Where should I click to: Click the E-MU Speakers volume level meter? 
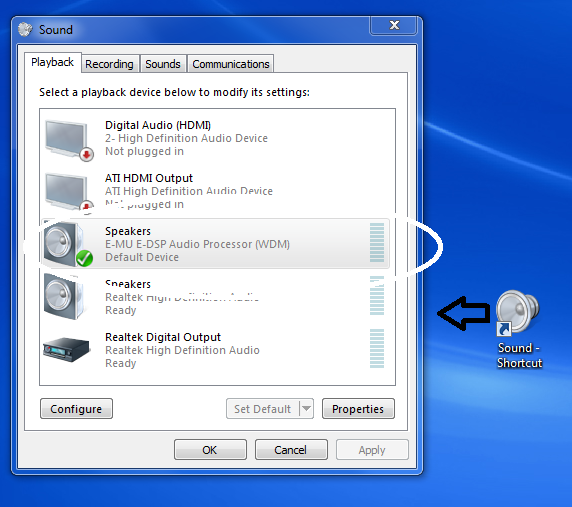[x=377, y=243]
